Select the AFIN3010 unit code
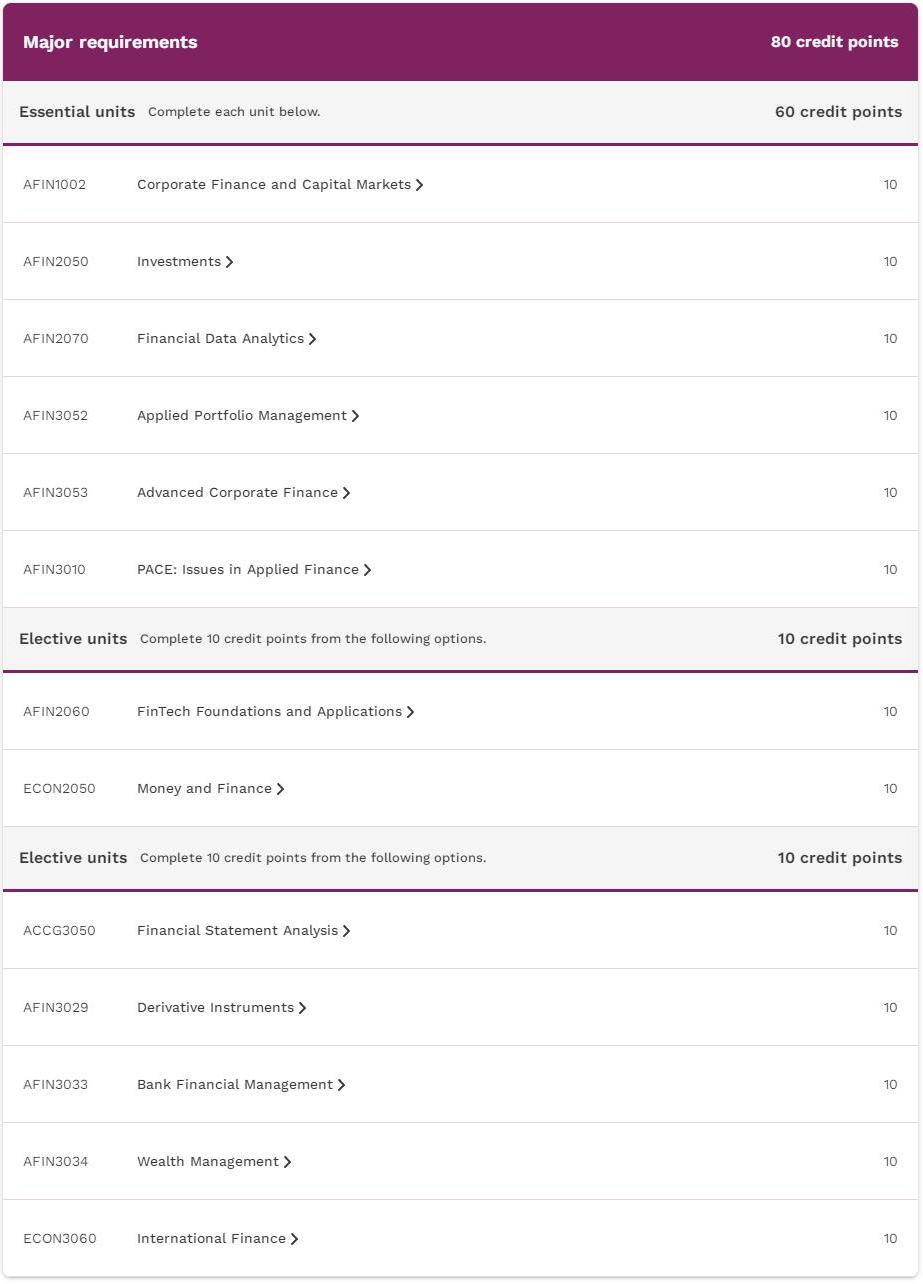 tap(55, 570)
